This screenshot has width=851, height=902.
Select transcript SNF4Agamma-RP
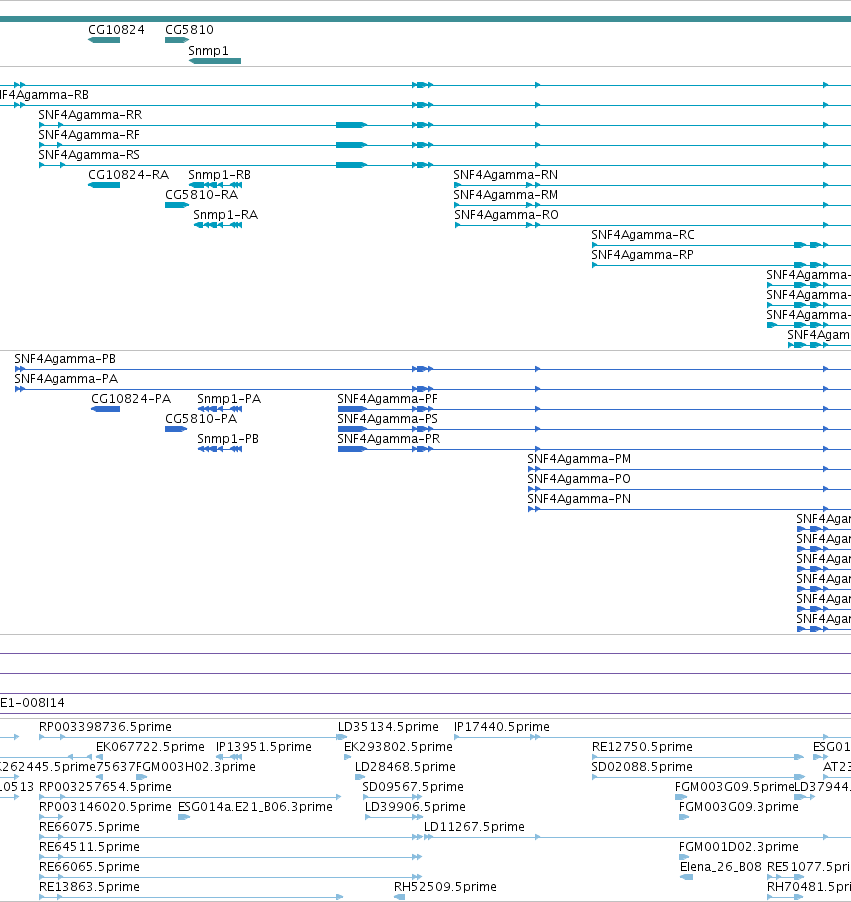(642, 254)
